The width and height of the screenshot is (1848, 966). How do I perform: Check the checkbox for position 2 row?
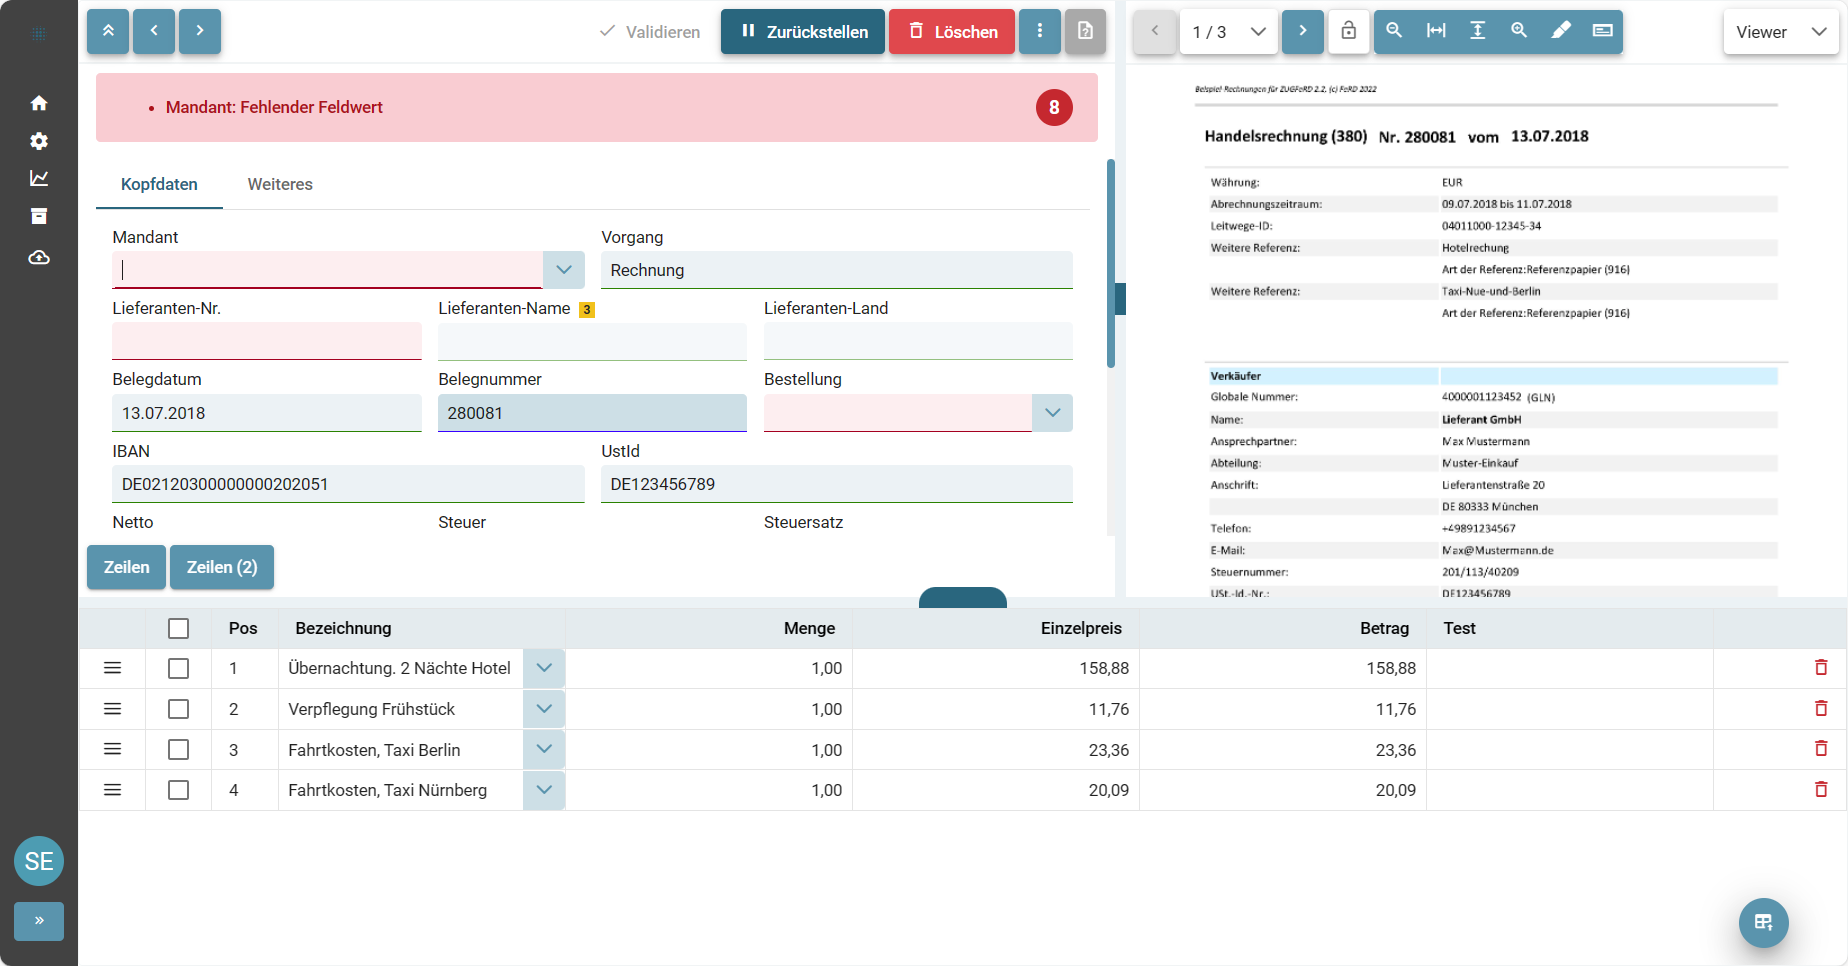click(x=179, y=709)
